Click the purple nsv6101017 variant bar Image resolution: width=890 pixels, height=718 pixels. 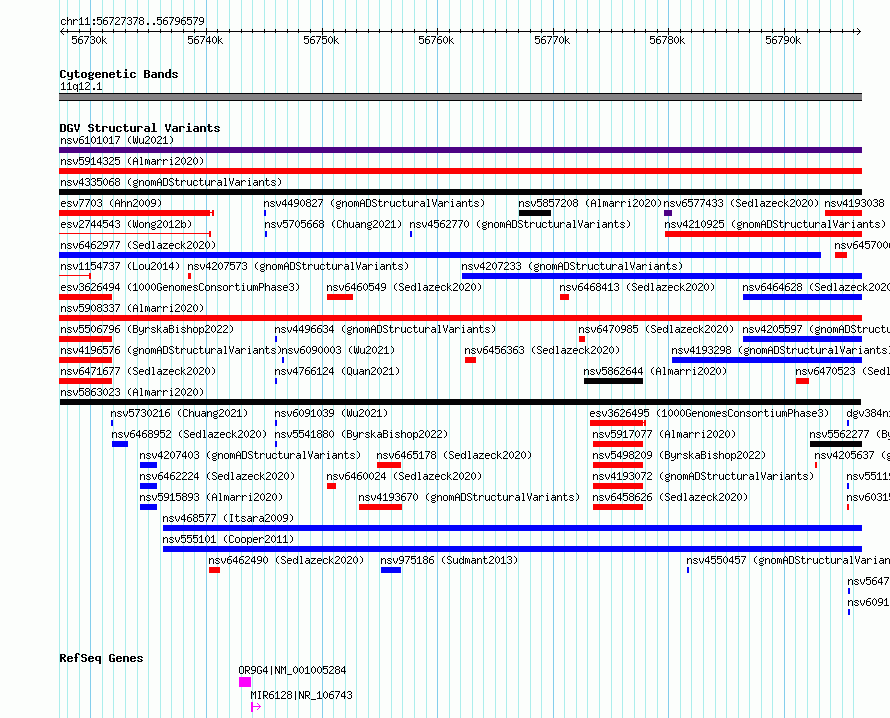point(460,150)
